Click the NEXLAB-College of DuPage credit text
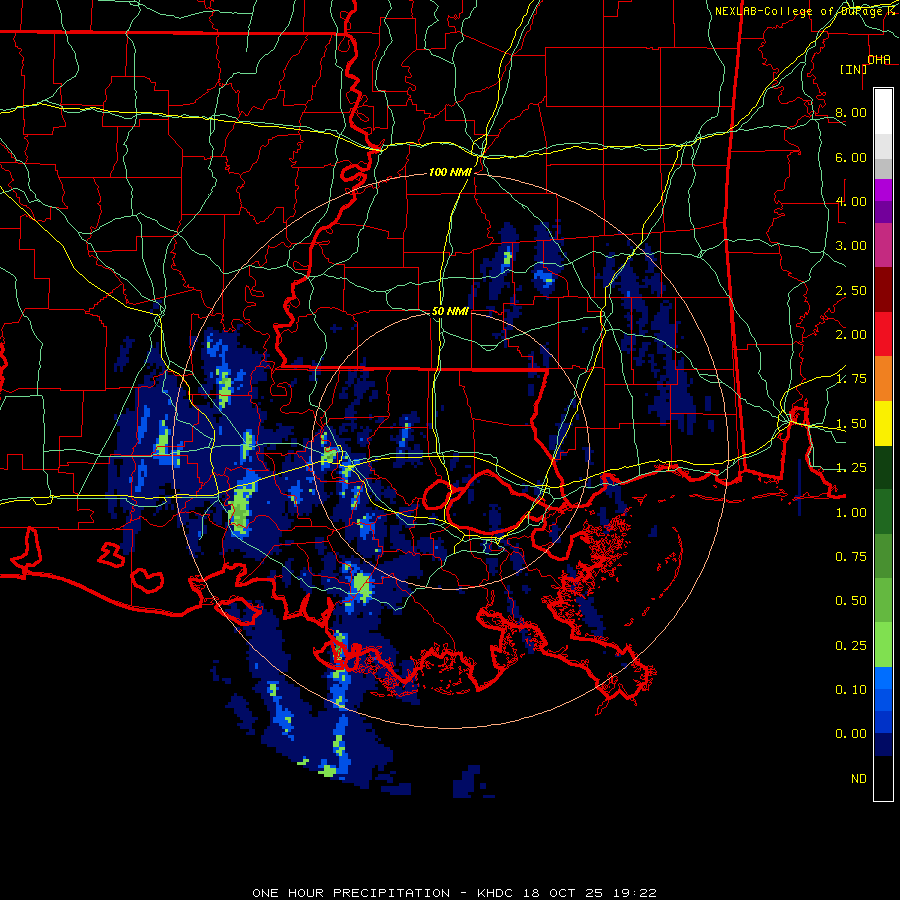The image size is (900, 900). (805, 11)
